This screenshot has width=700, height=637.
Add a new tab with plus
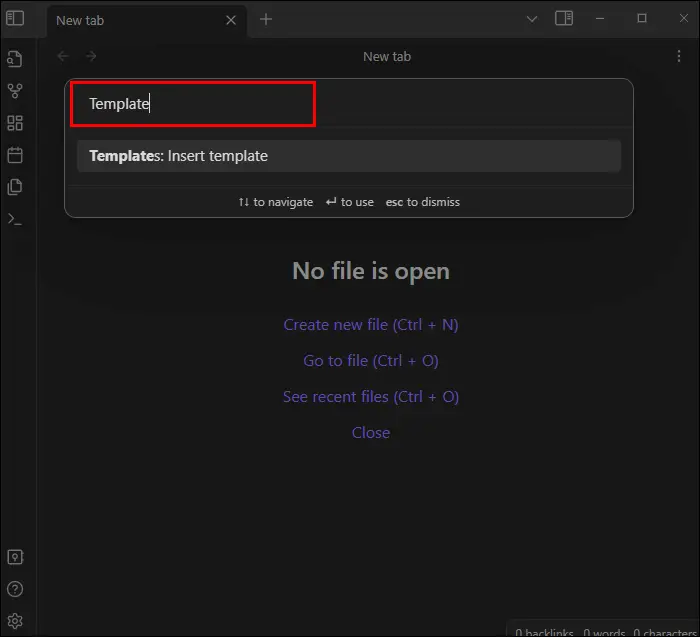(x=266, y=19)
